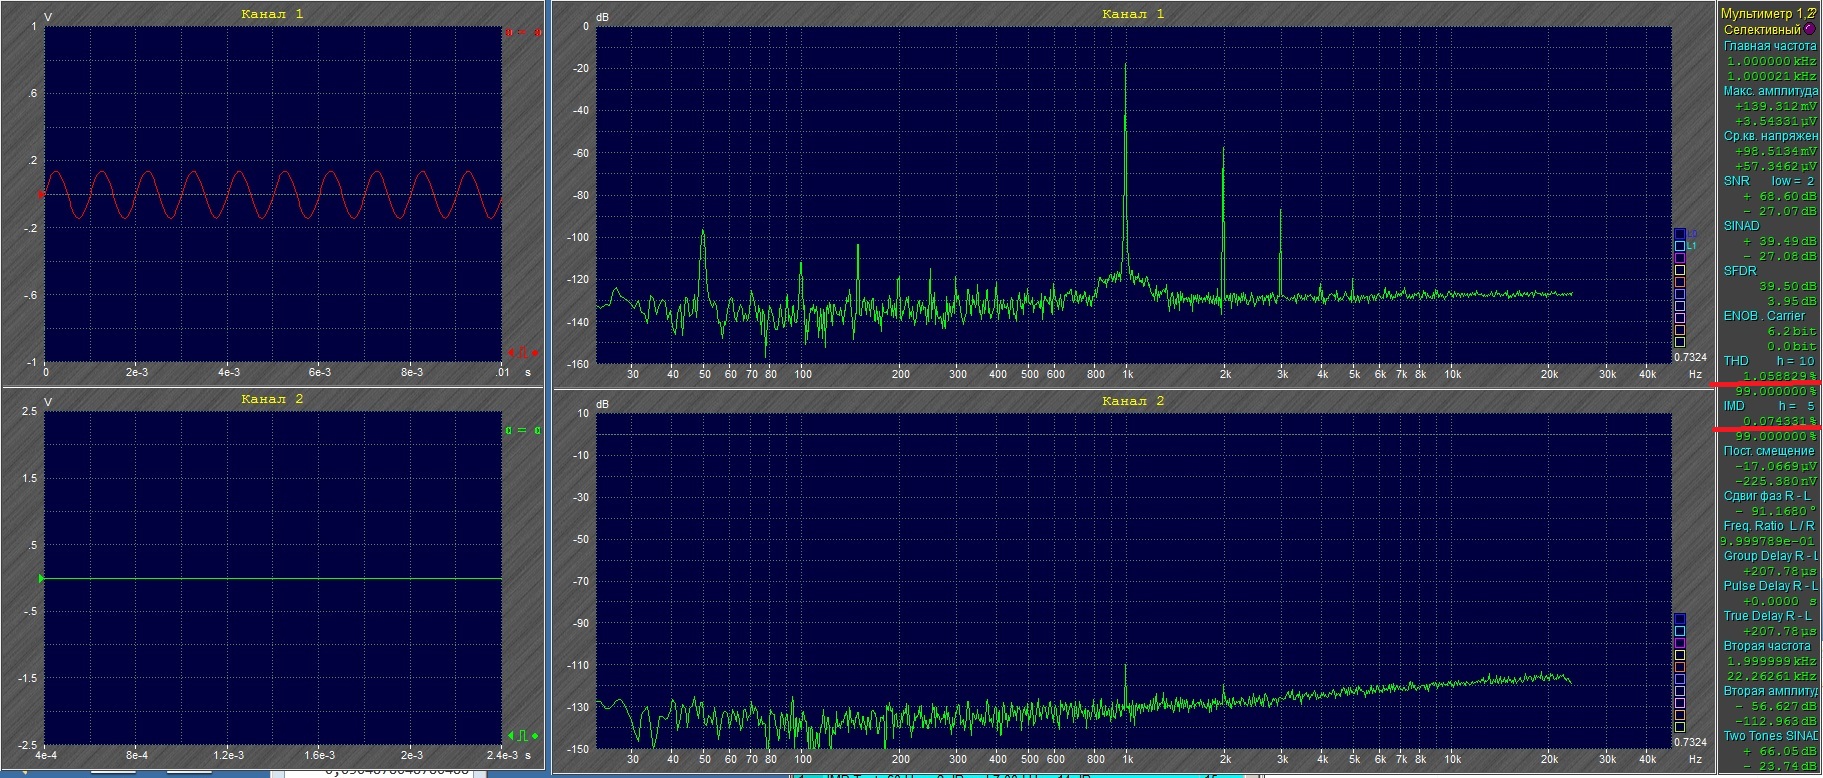Screen dimensions: 1823x778
Task: Click the SNR low = 2 label
Action: point(1769,181)
